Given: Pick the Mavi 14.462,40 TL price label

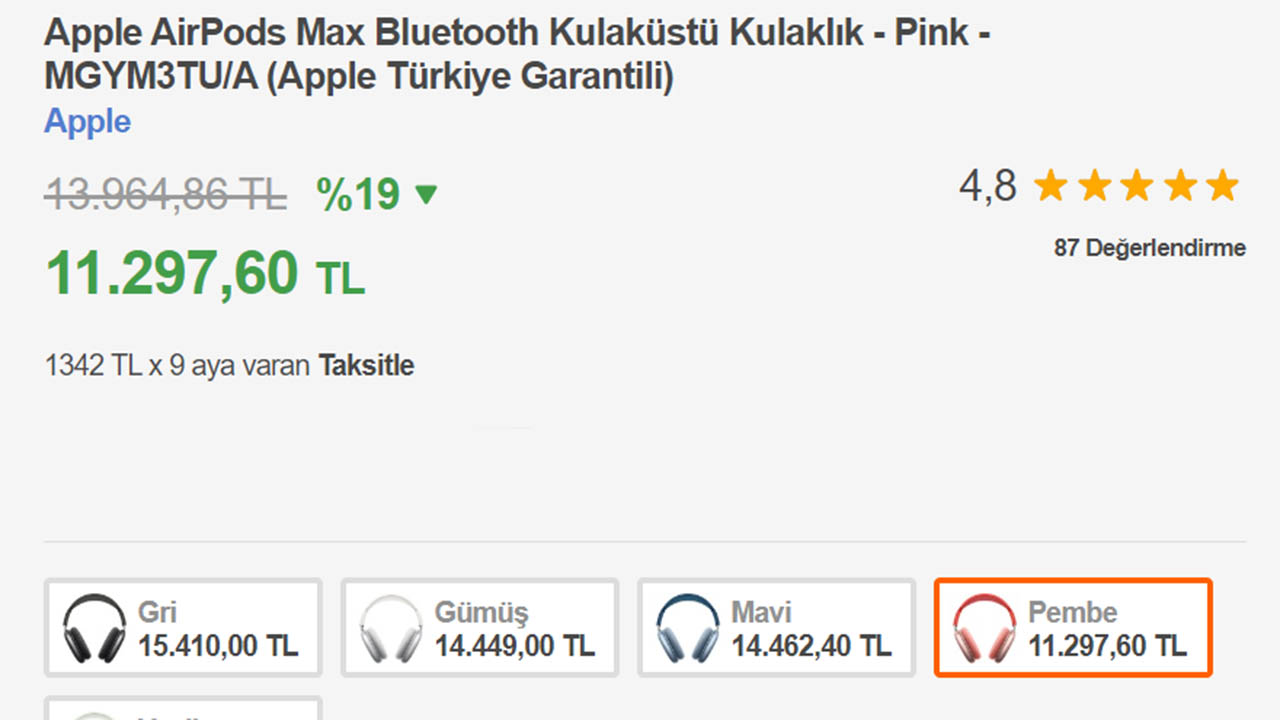Looking at the screenshot, I should click(x=811, y=645).
